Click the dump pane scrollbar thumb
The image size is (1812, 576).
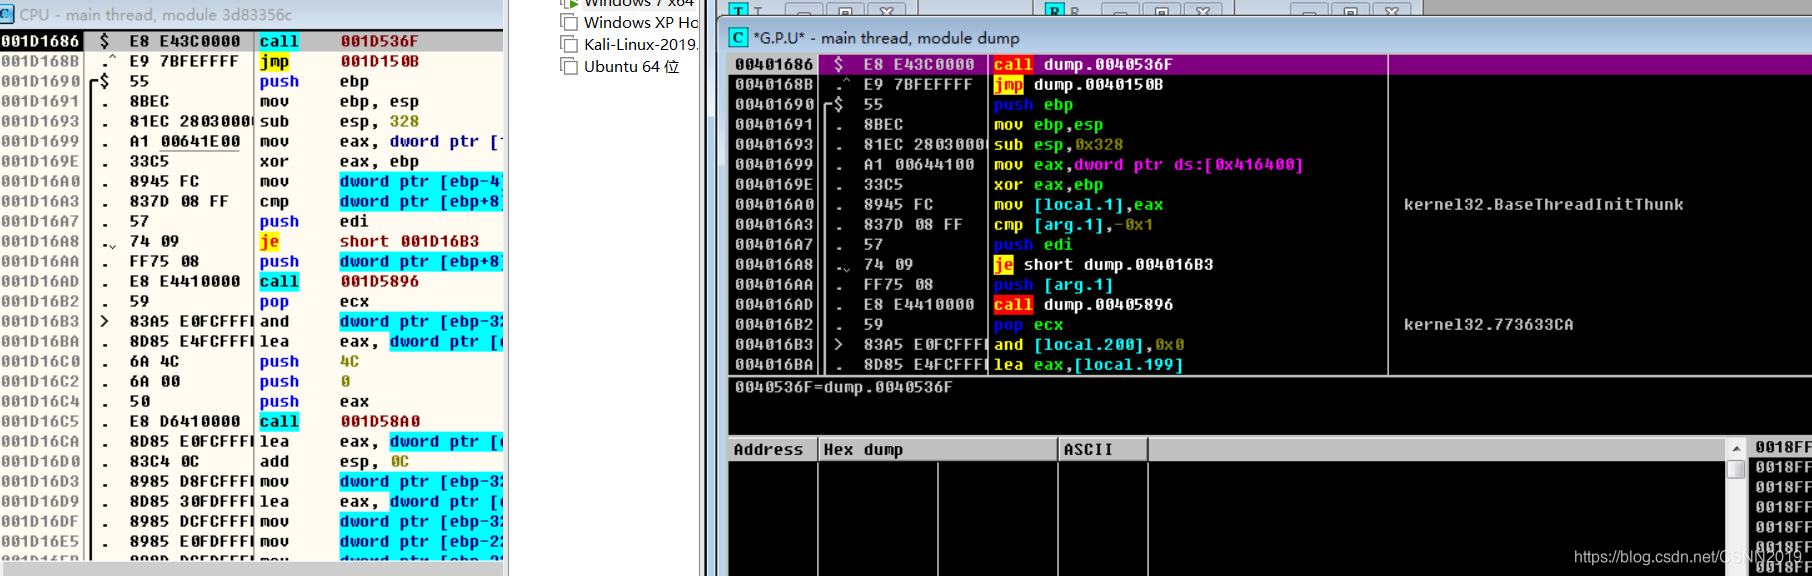[1736, 469]
